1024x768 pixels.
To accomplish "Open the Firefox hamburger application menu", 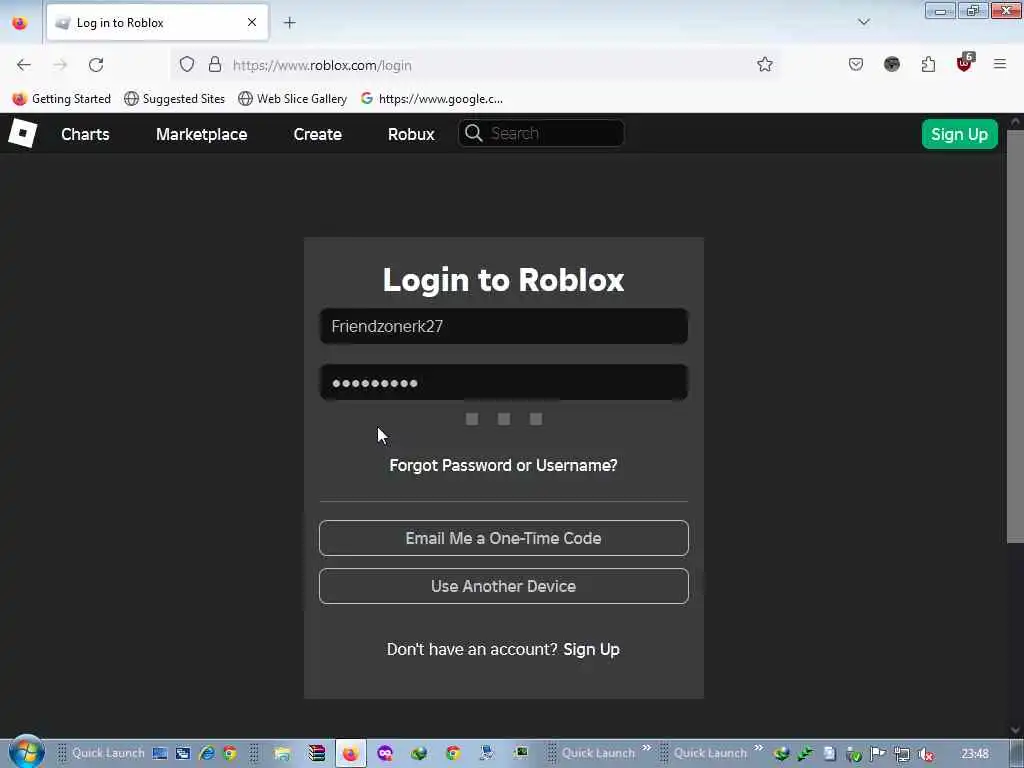I will 999,64.
